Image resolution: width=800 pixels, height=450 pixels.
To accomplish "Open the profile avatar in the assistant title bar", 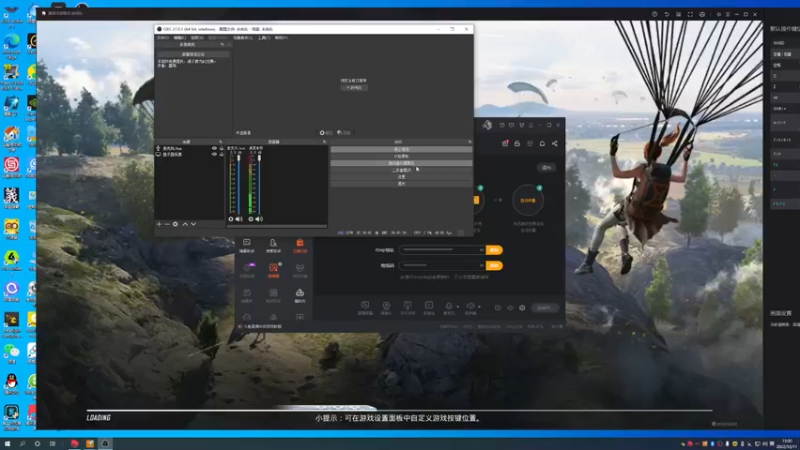I will (487, 125).
